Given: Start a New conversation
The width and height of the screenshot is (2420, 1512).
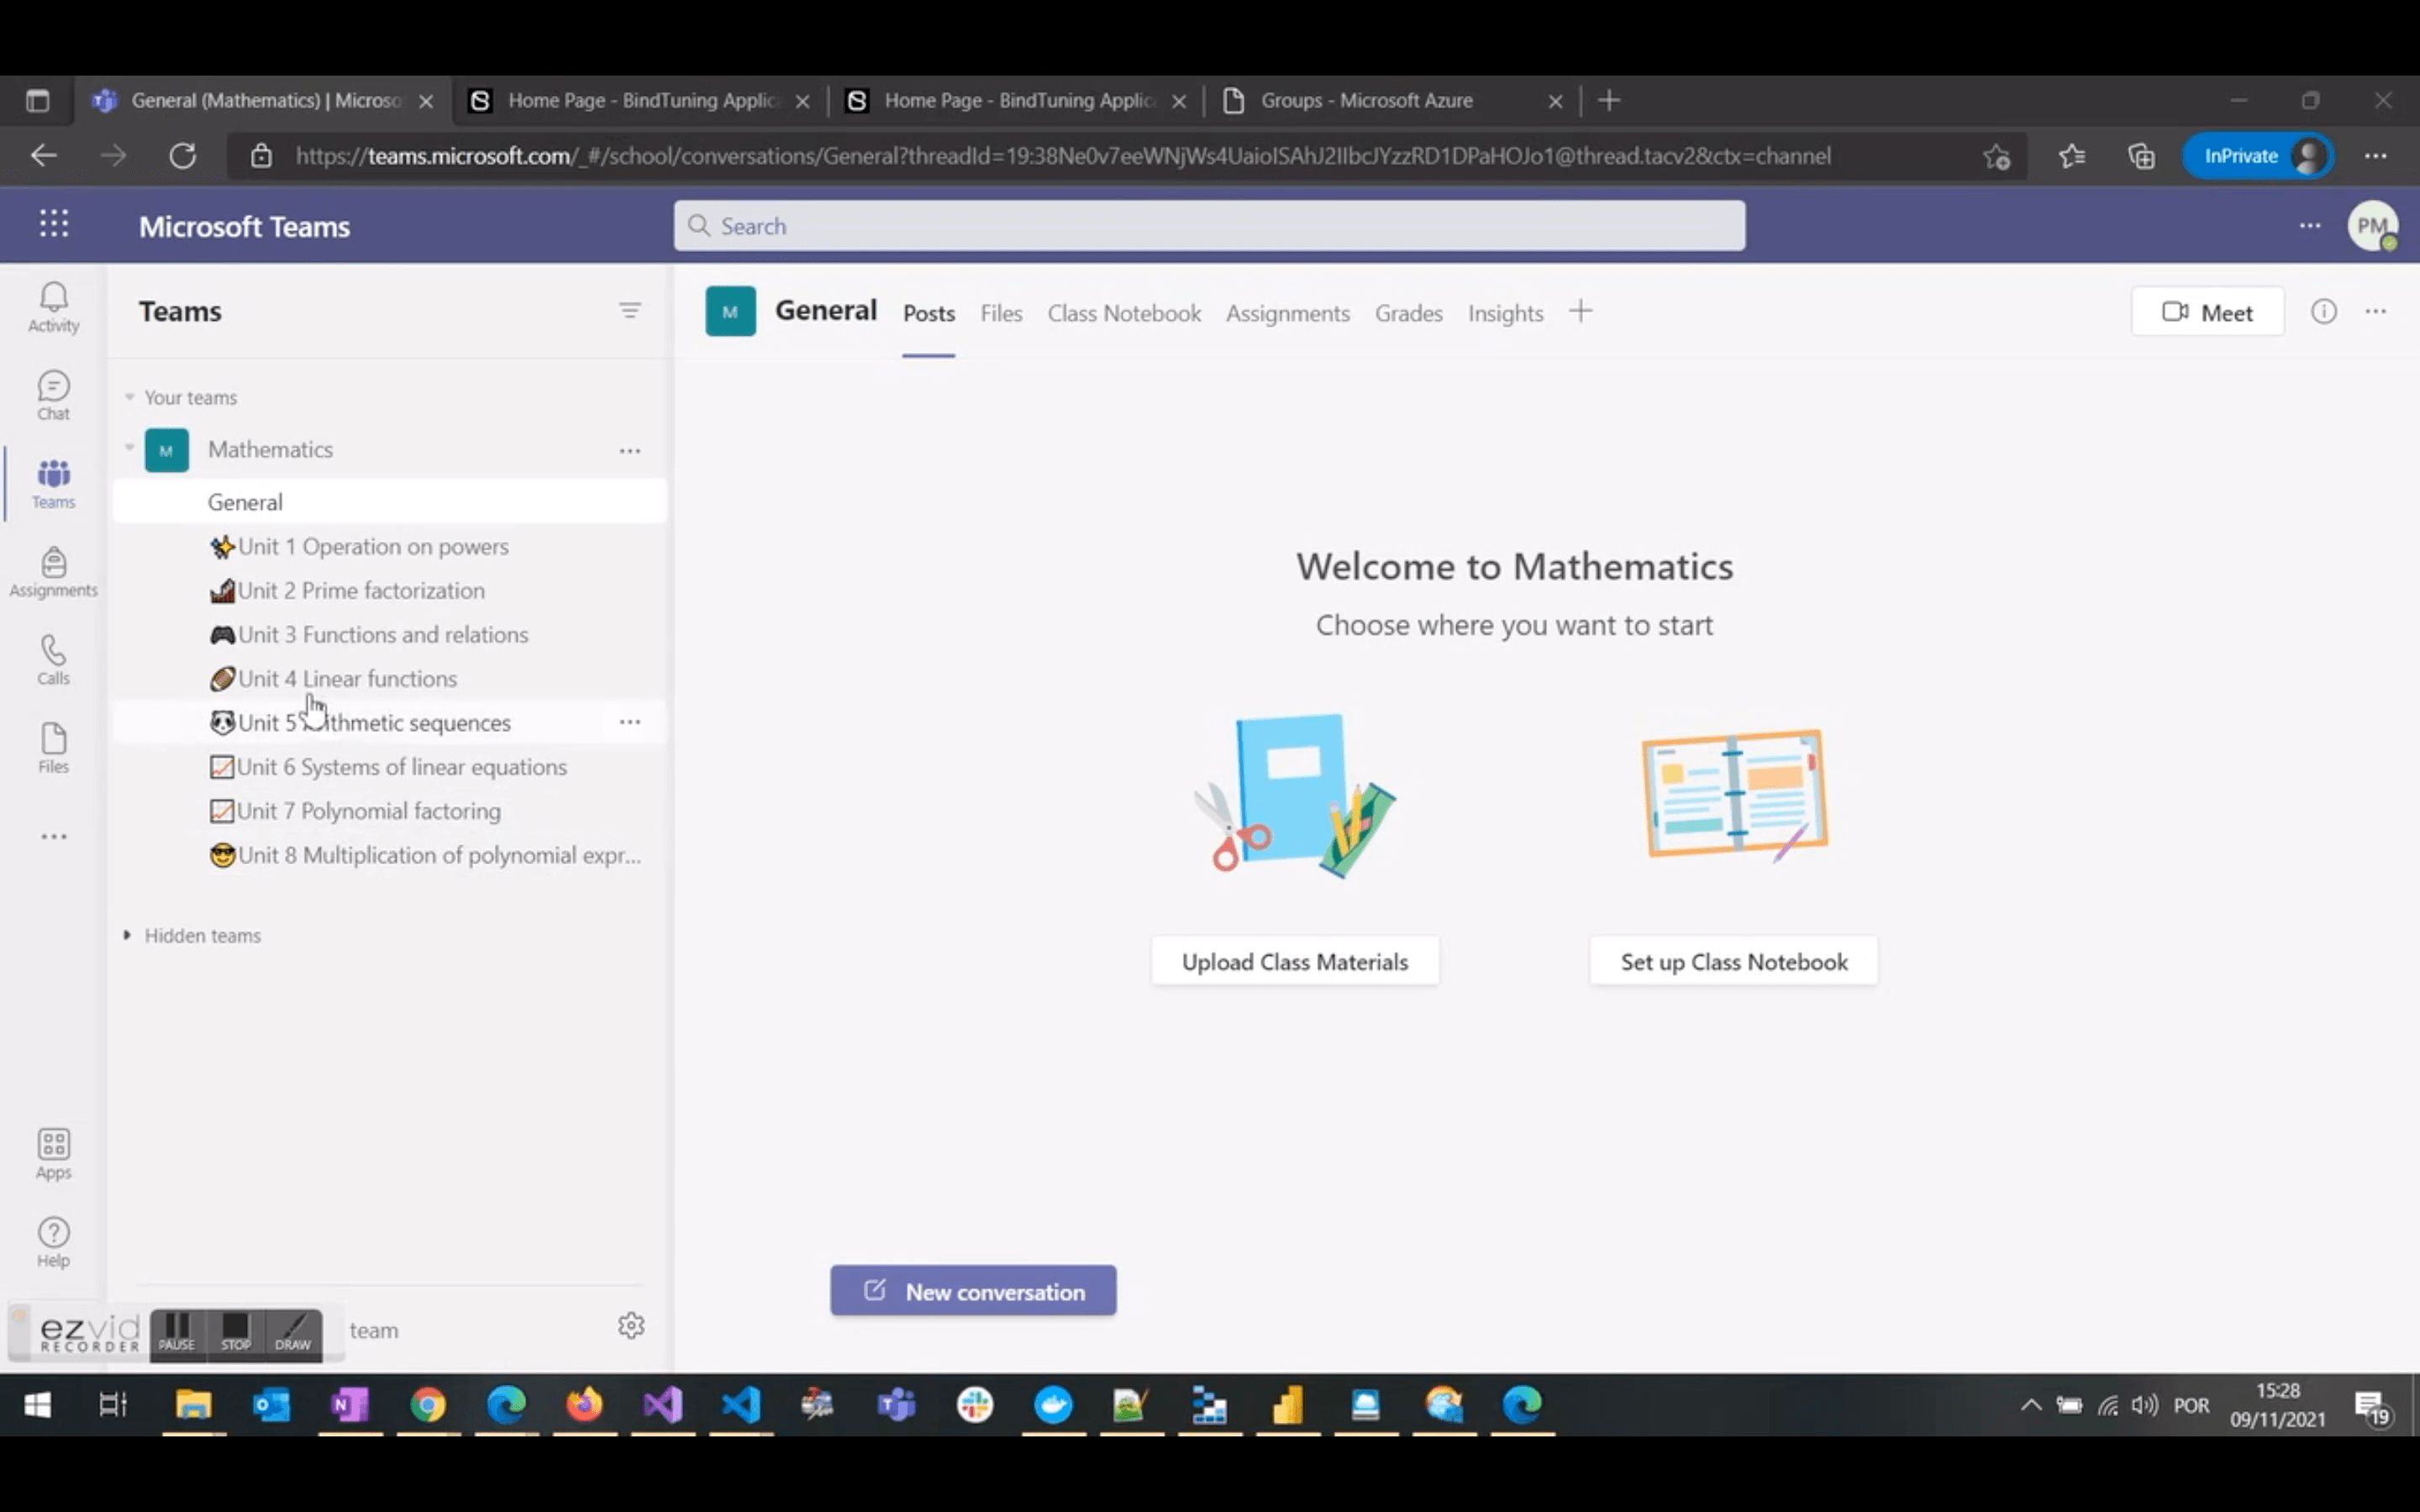Looking at the screenshot, I should pos(973,1291).
